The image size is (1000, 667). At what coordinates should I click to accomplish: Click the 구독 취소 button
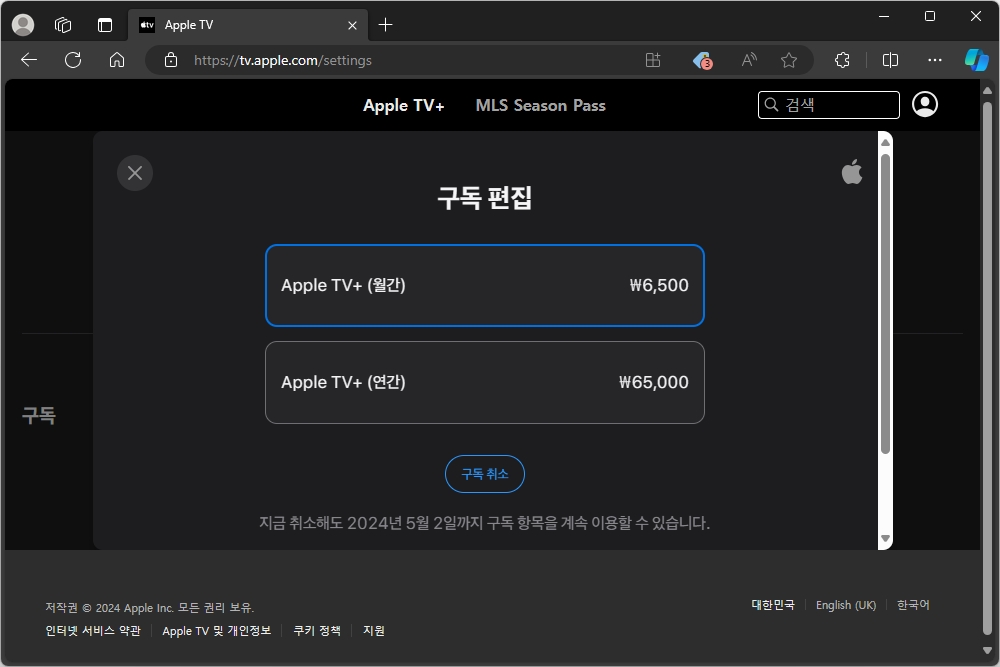(x=485, y=474)
